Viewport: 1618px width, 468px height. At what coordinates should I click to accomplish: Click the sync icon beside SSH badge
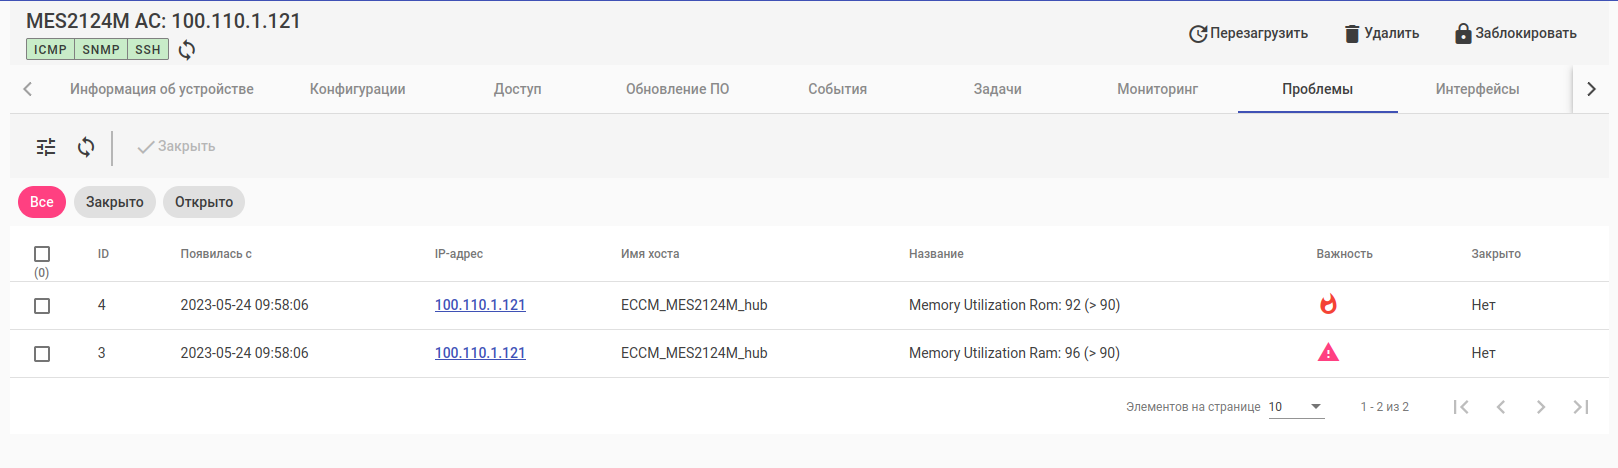pos(187,50)
